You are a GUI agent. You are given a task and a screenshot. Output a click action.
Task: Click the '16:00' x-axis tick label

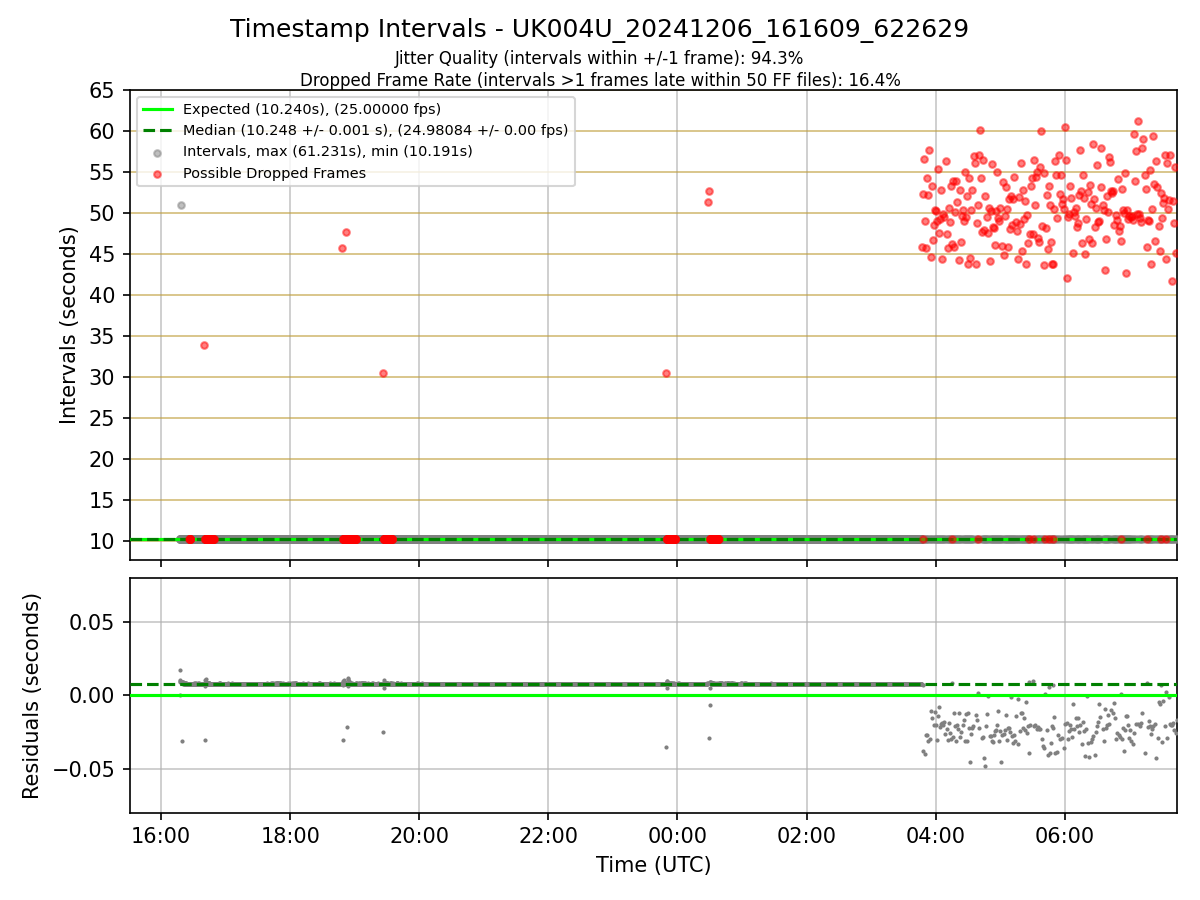coord(161,834)
